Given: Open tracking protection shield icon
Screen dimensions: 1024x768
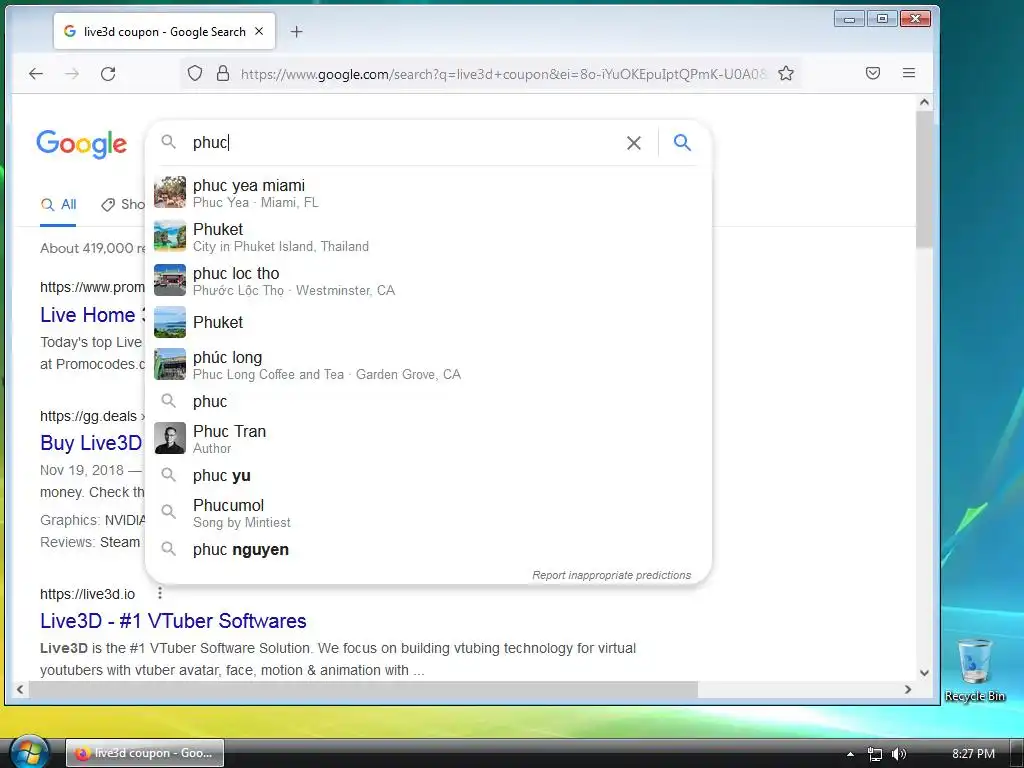Looking at the screenshot, I should (195, 73).
